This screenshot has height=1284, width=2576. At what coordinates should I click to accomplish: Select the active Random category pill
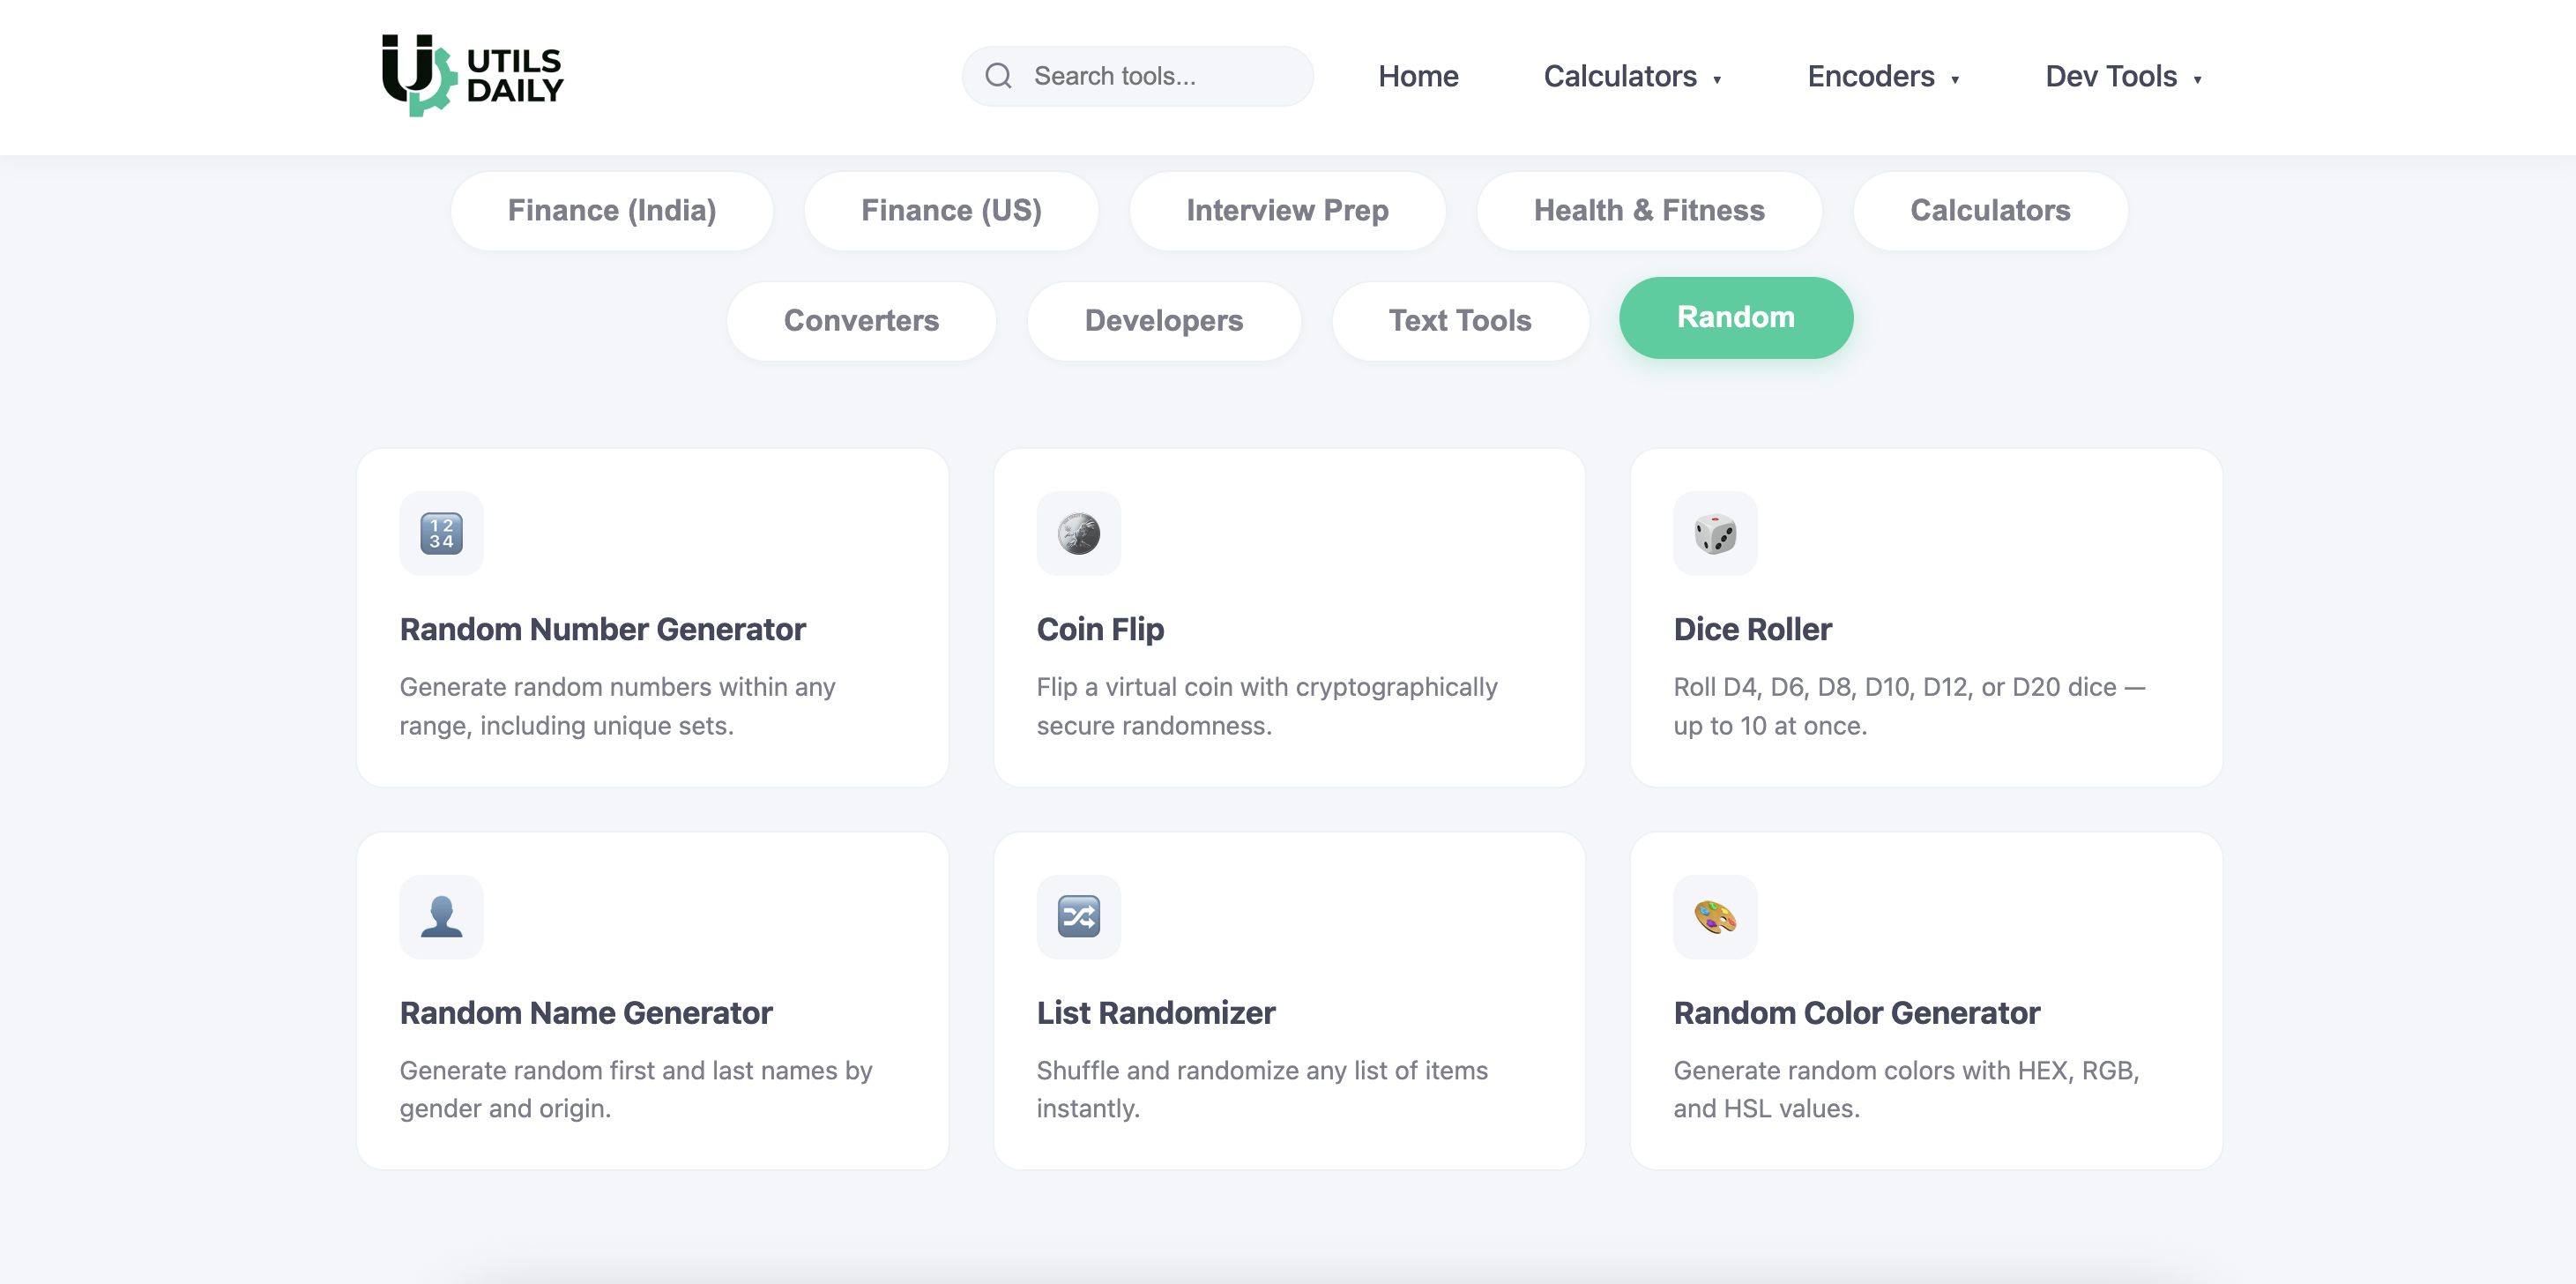pos(1735,317)
